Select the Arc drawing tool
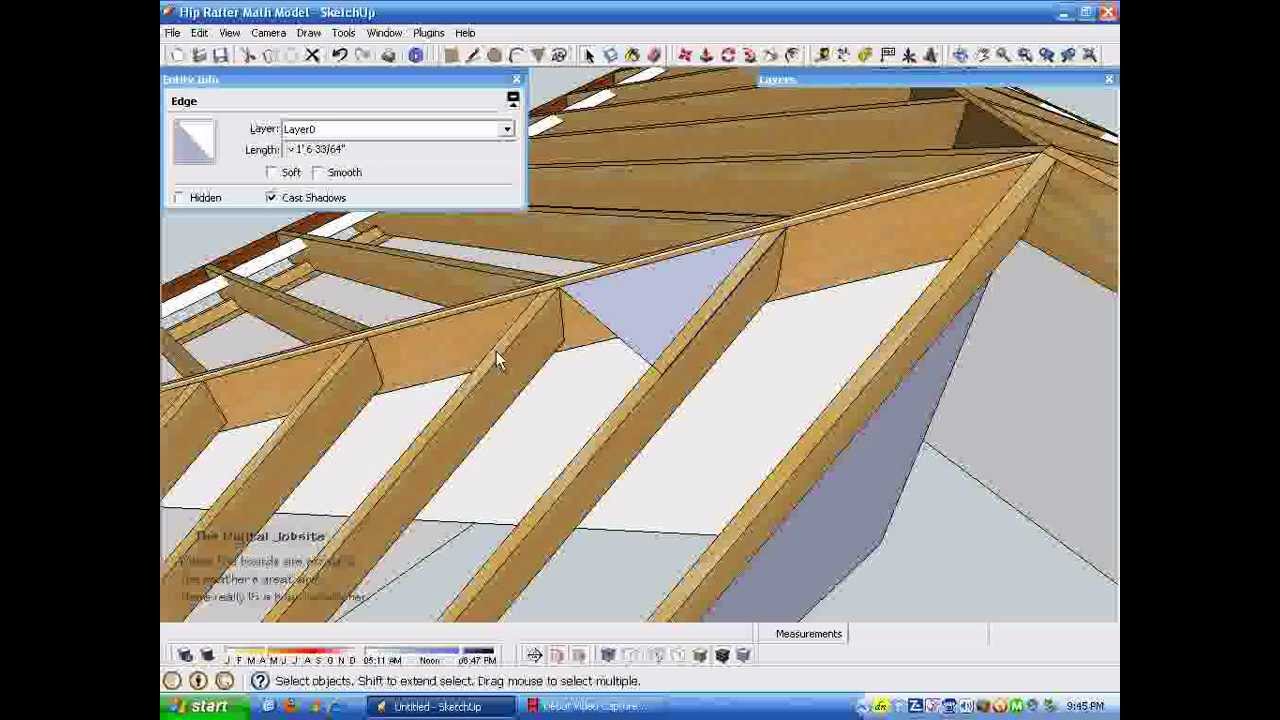The image size is (1280, 720). click(x=517, y=55)
